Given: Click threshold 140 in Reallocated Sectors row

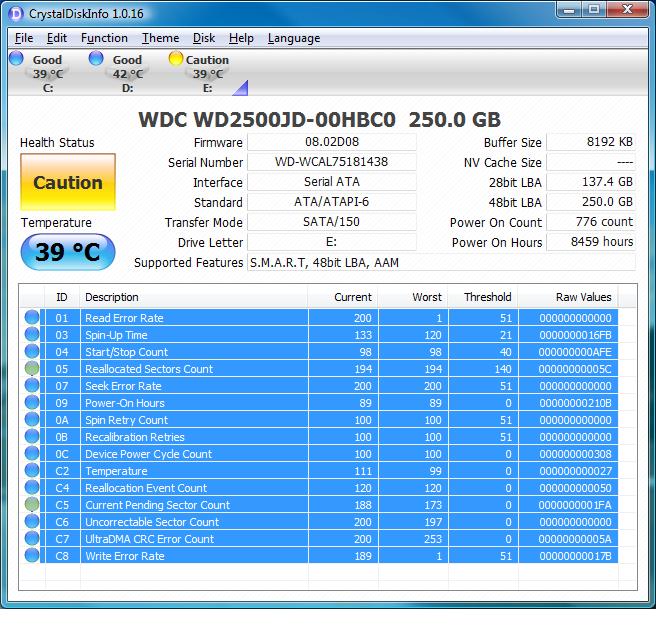Looking at the screenshot, I should [x=502, y=369].
